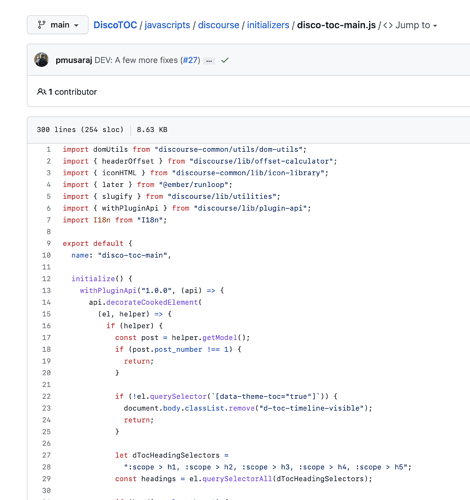Click the contributors people icon
The image size is (470, 500).
point(41,92)
